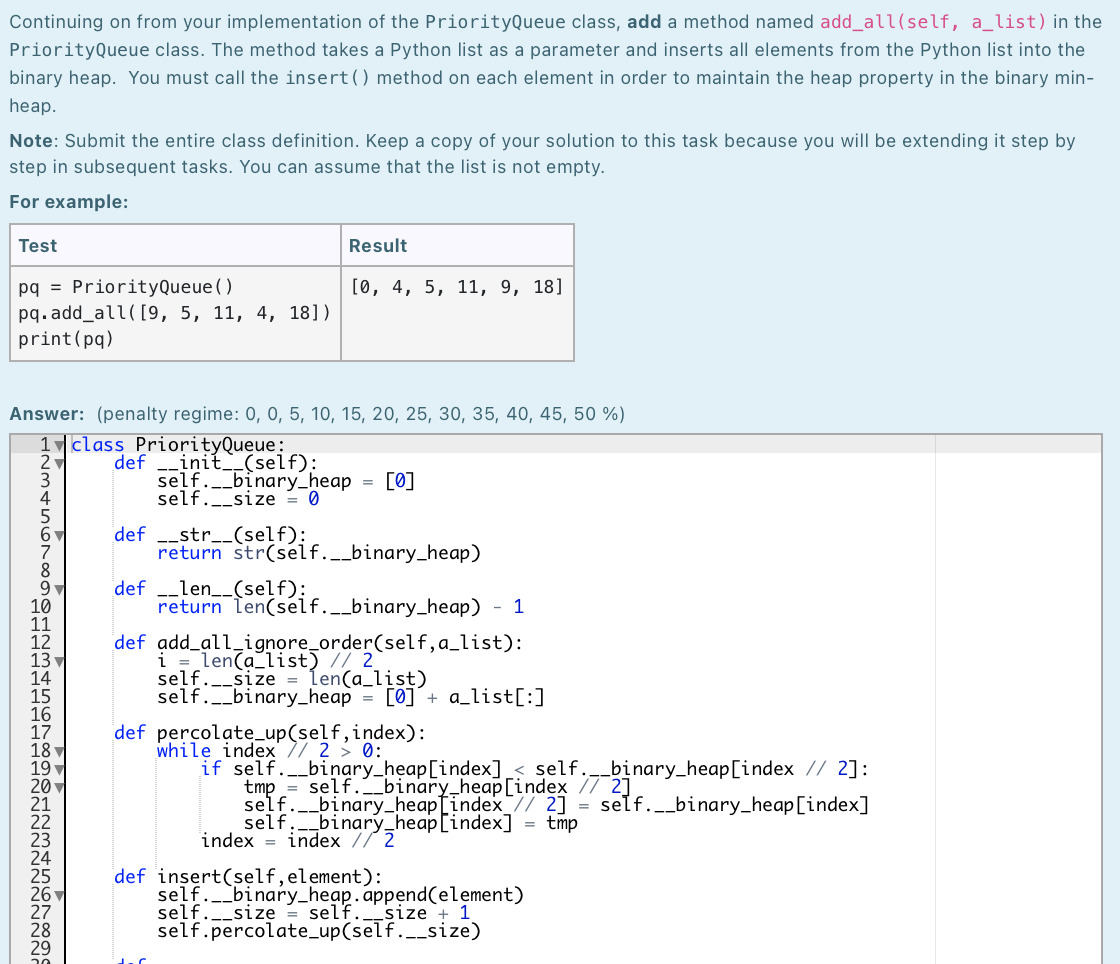Click line number 24 in the editor gutter

coord(41,858)
